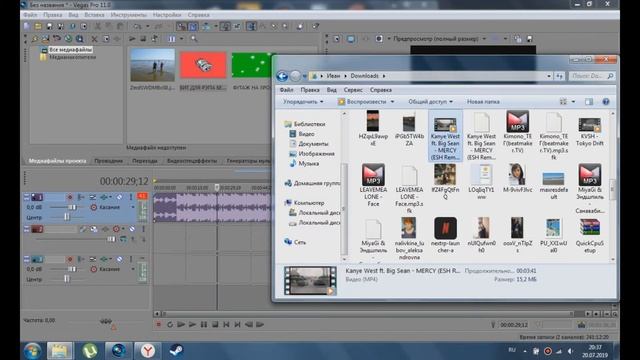Create new project in Vegas toolbar
The width and height of the screenshot is (640, 360).
[27, 27]
